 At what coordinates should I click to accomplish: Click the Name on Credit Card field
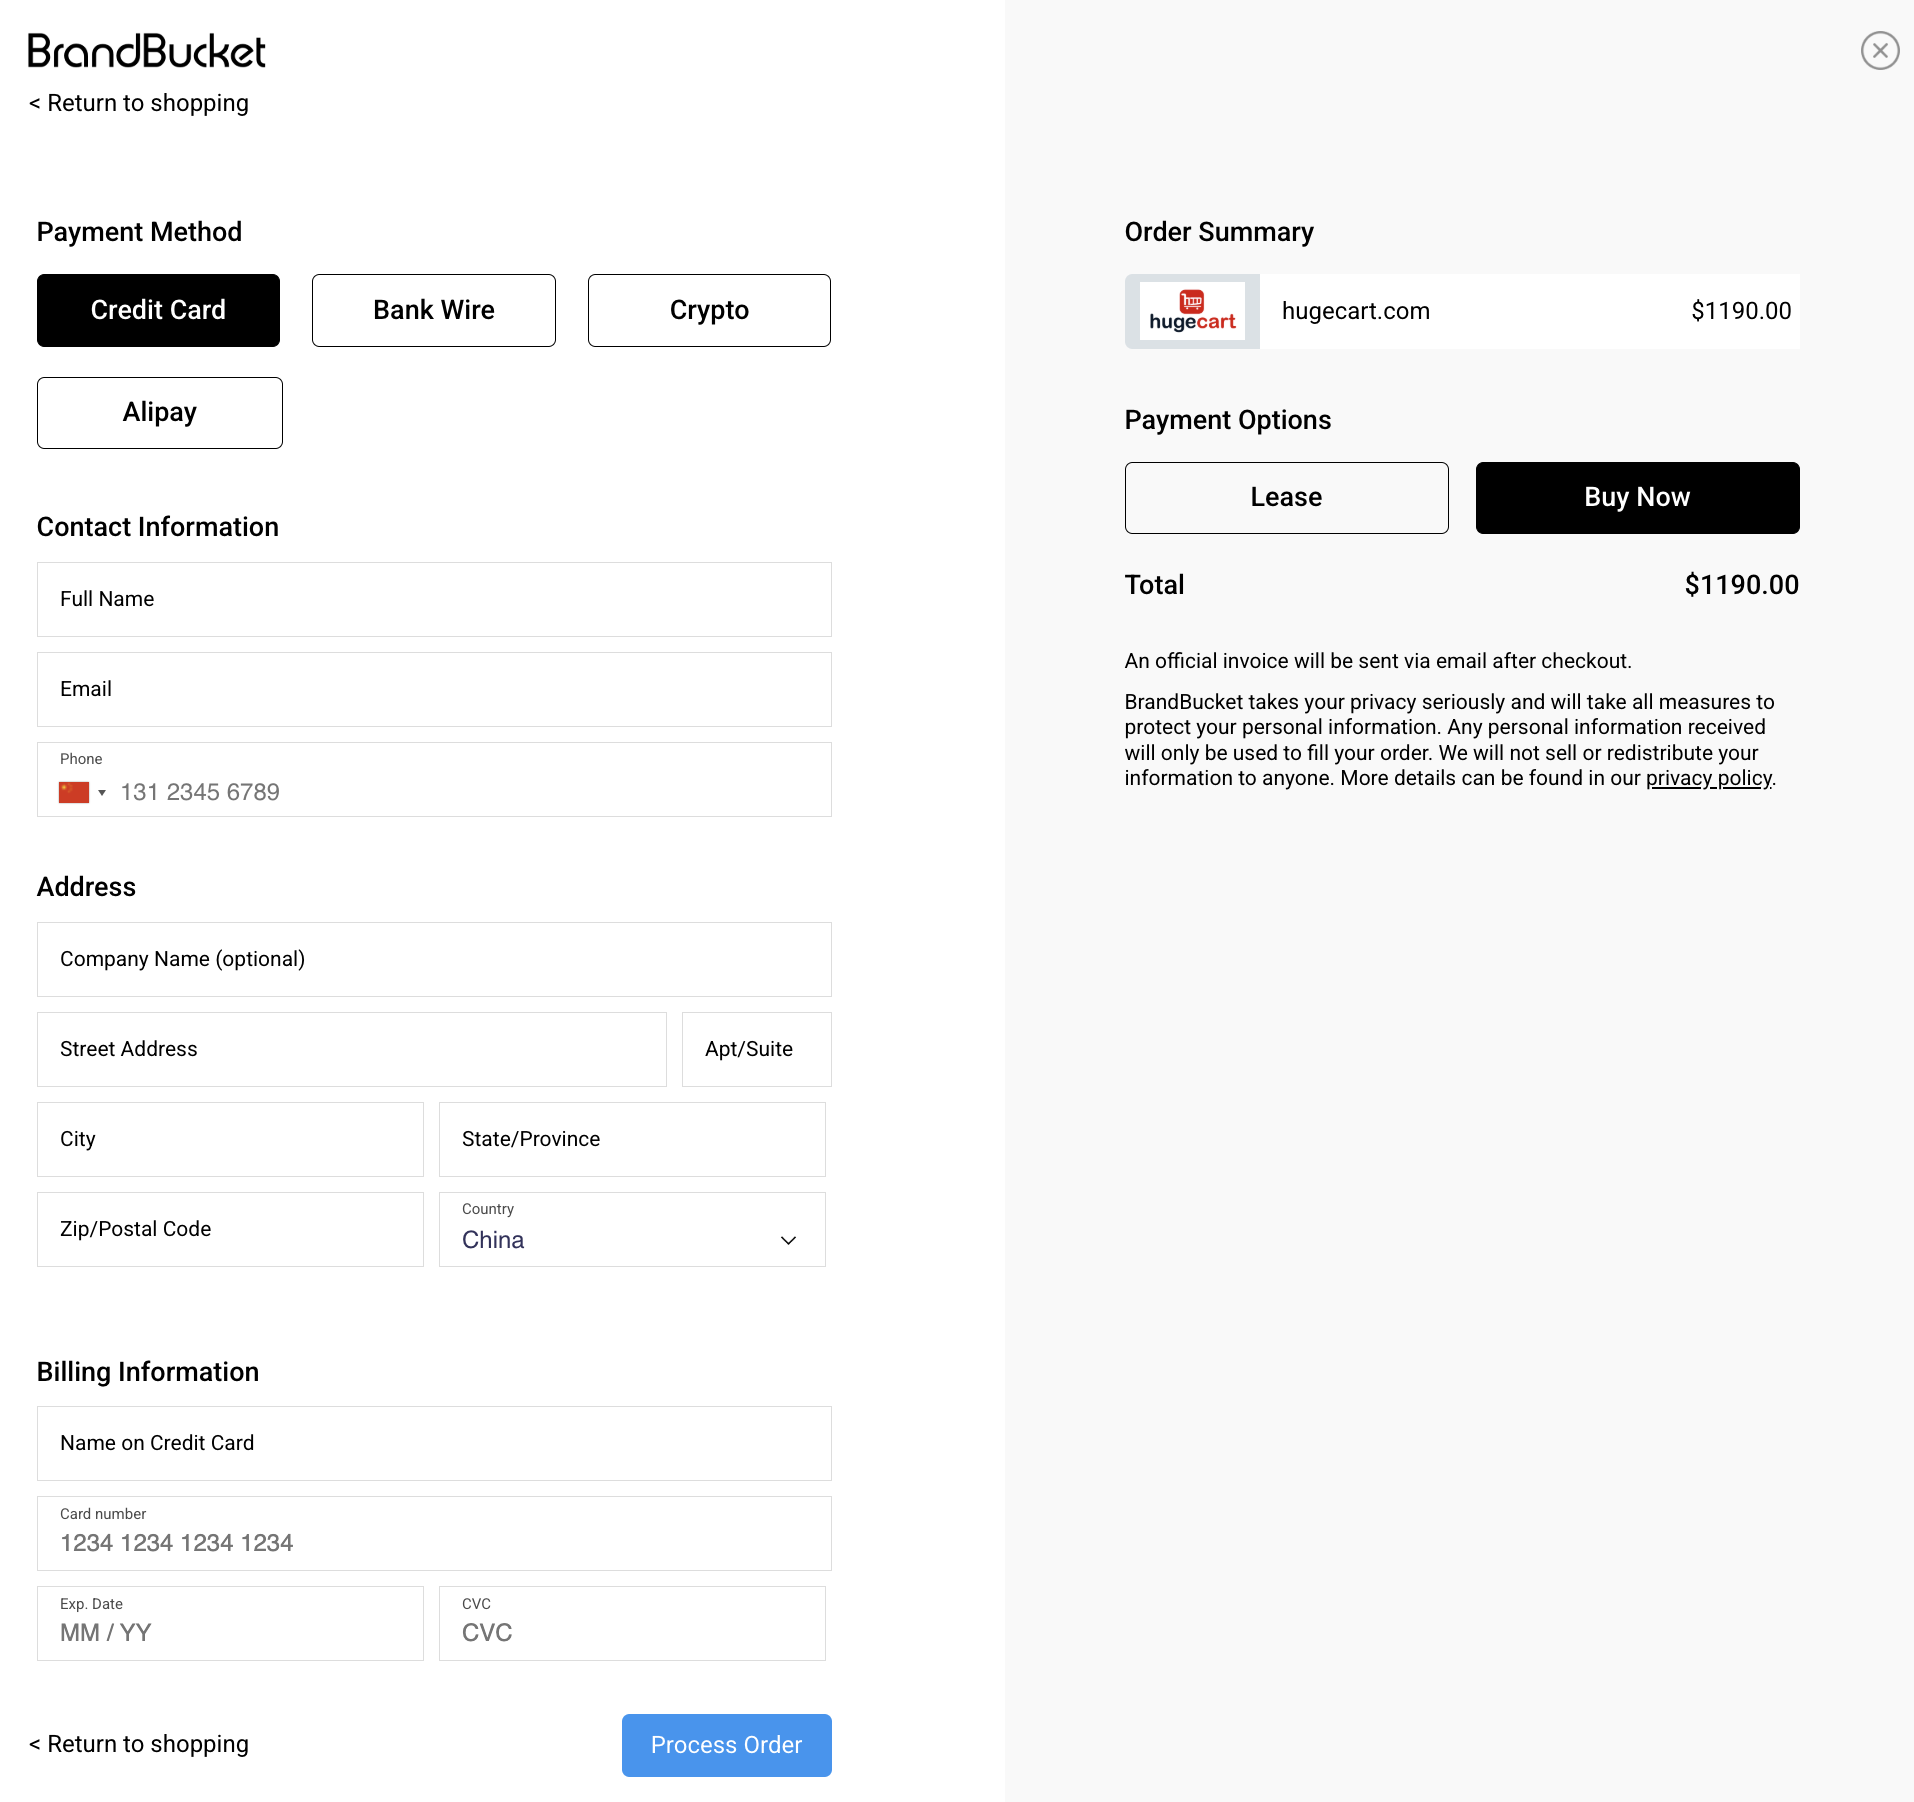pos(434,1443)
